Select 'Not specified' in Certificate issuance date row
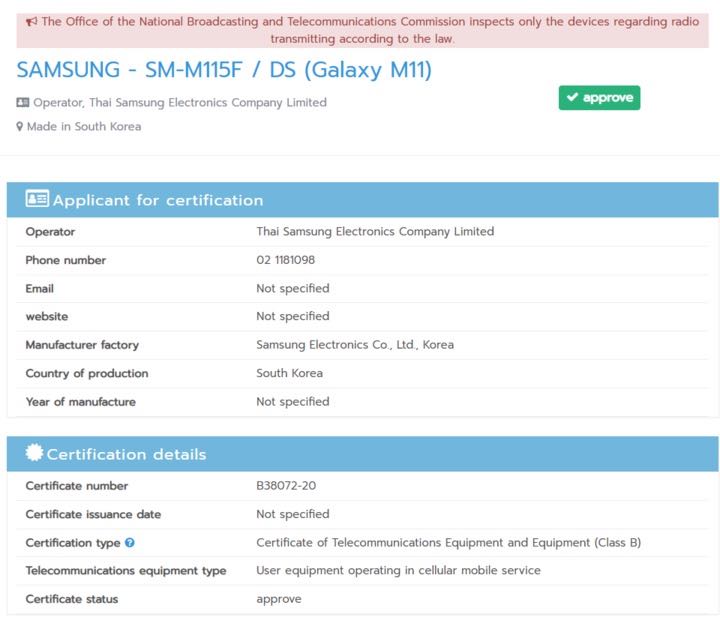The height and width of the screenshot is (629, 720). [293, 514]
